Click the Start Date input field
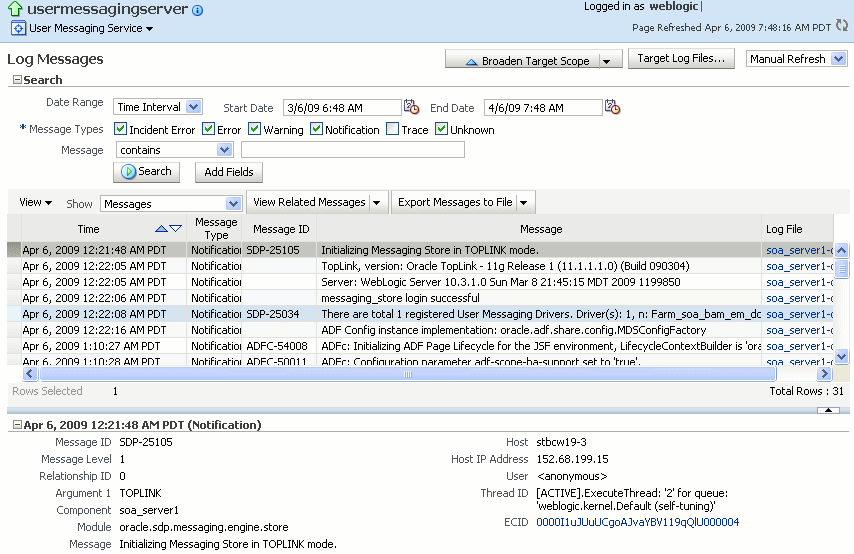The height and width of the screenshot is (554, 854). click(342, 108)
